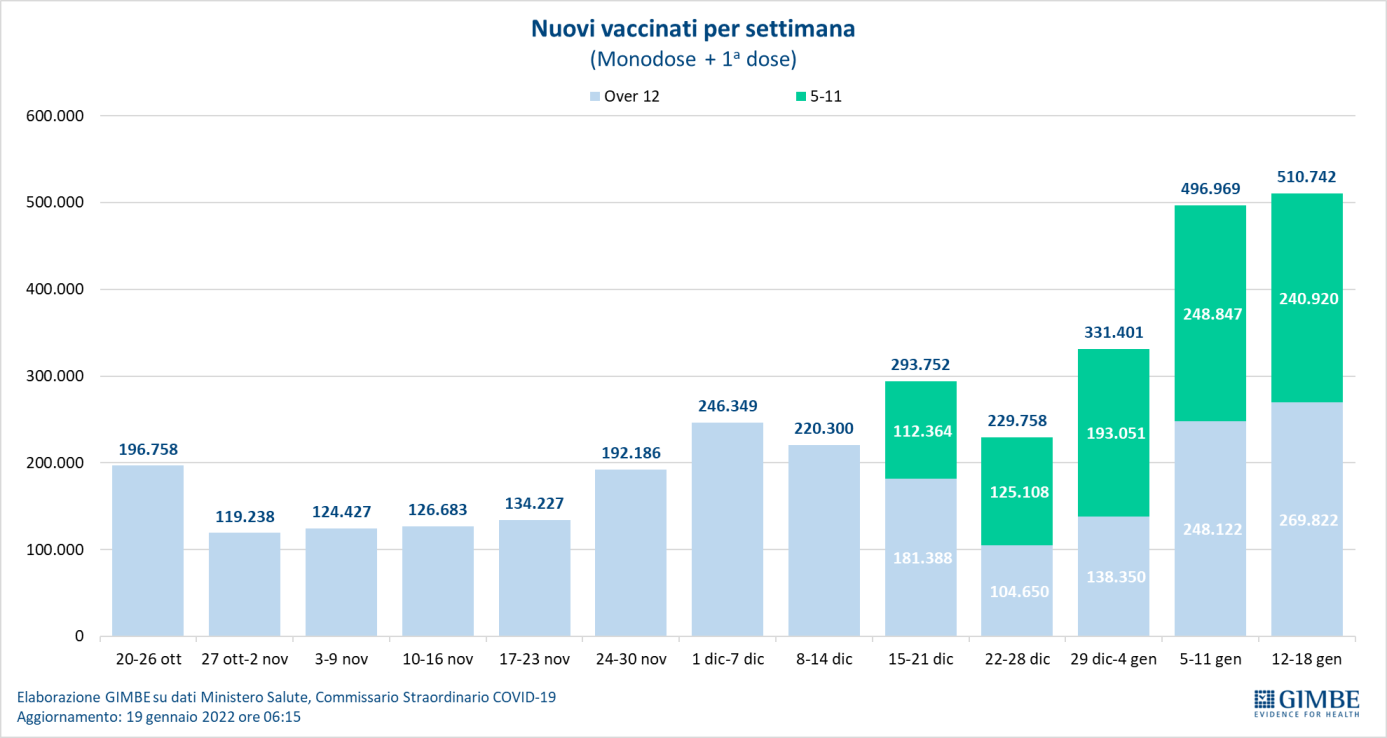Viewport: 1387px width, 738px height.
Task: Click the x-axis label '29 dic-4 gen'
Action: coord(1115,659)
